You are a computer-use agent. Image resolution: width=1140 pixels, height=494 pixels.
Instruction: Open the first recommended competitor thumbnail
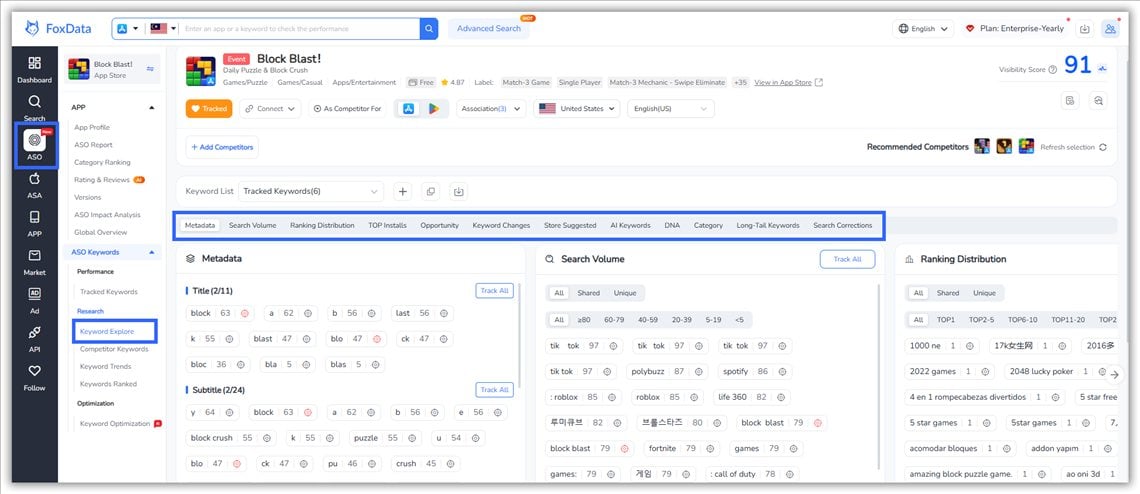click(982, 146)
